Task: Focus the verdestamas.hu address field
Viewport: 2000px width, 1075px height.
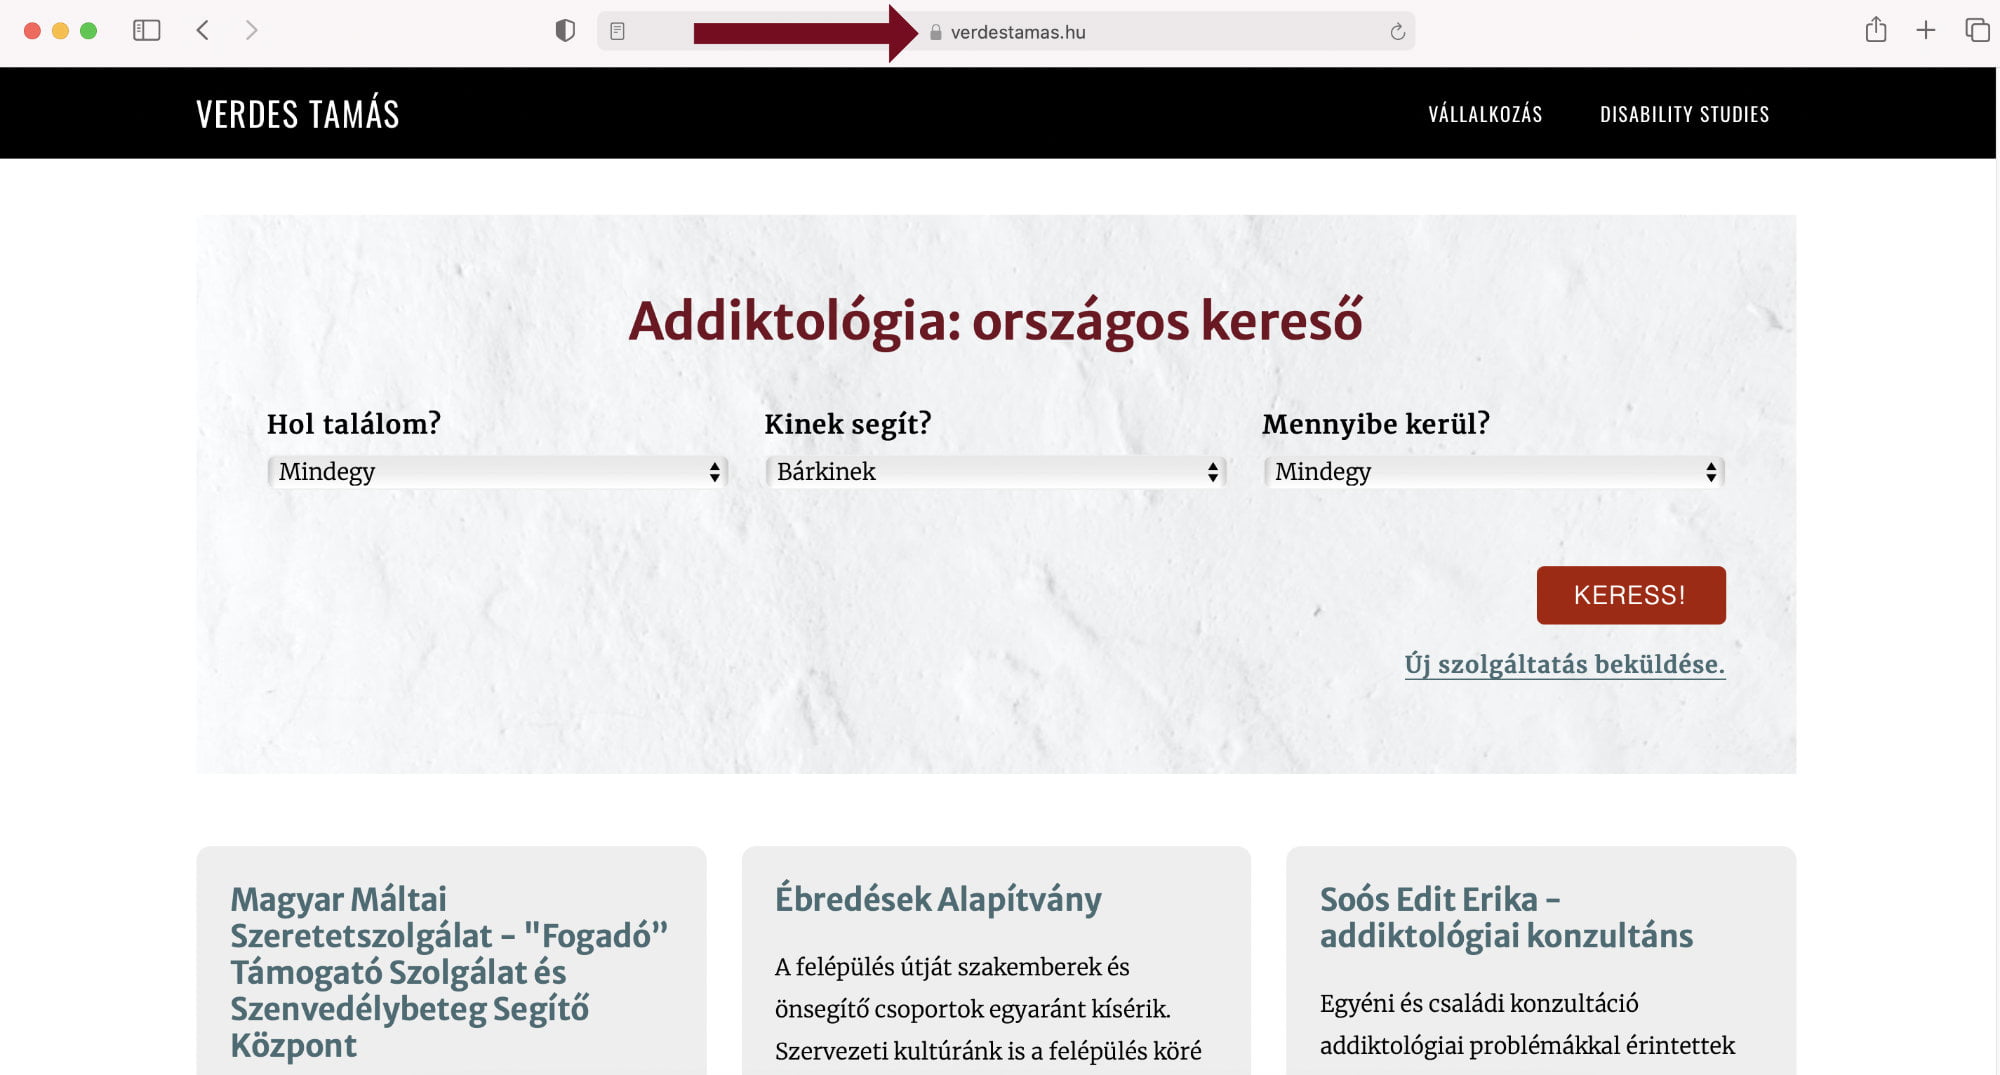Action: point(1005,32)
